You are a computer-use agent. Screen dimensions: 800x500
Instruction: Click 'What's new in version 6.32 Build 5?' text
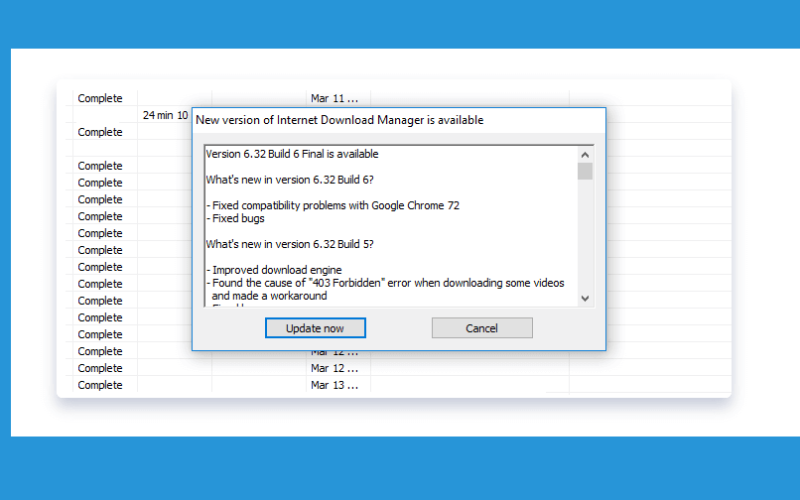click(290, 244)
